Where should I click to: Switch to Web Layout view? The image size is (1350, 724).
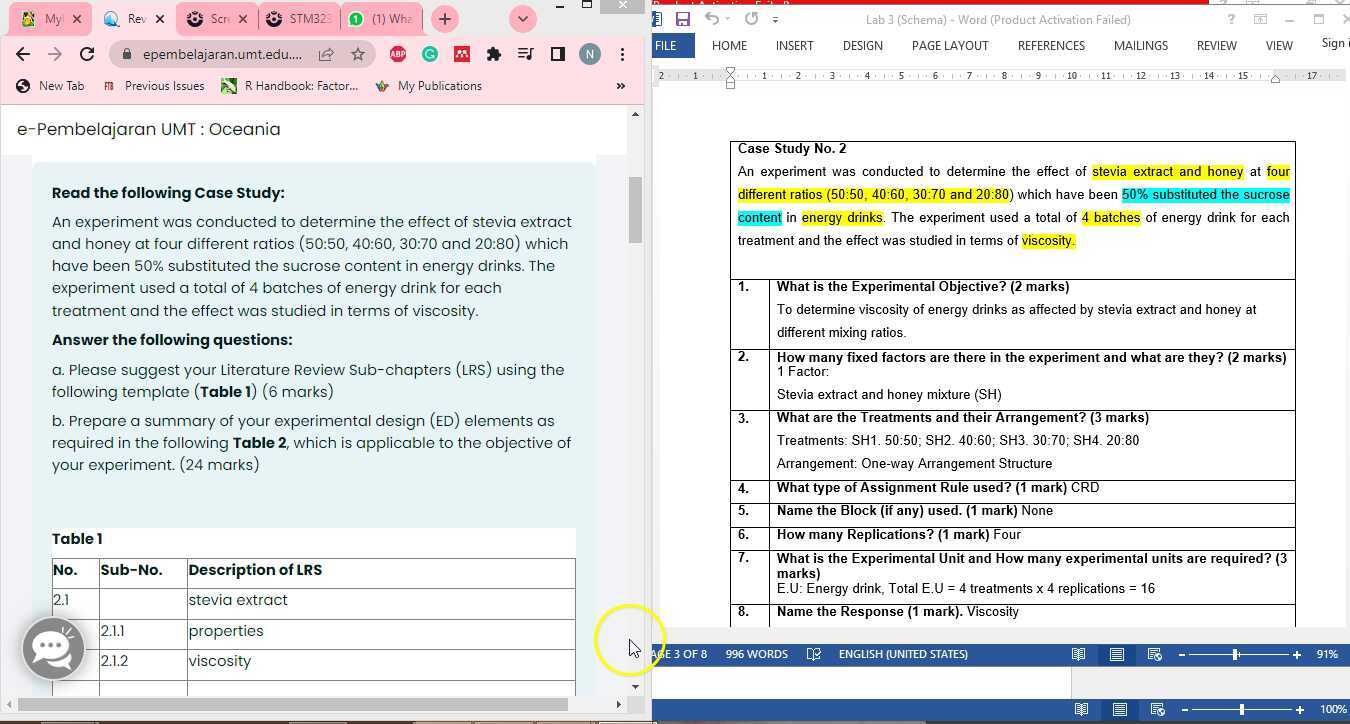pos(1155,654)
